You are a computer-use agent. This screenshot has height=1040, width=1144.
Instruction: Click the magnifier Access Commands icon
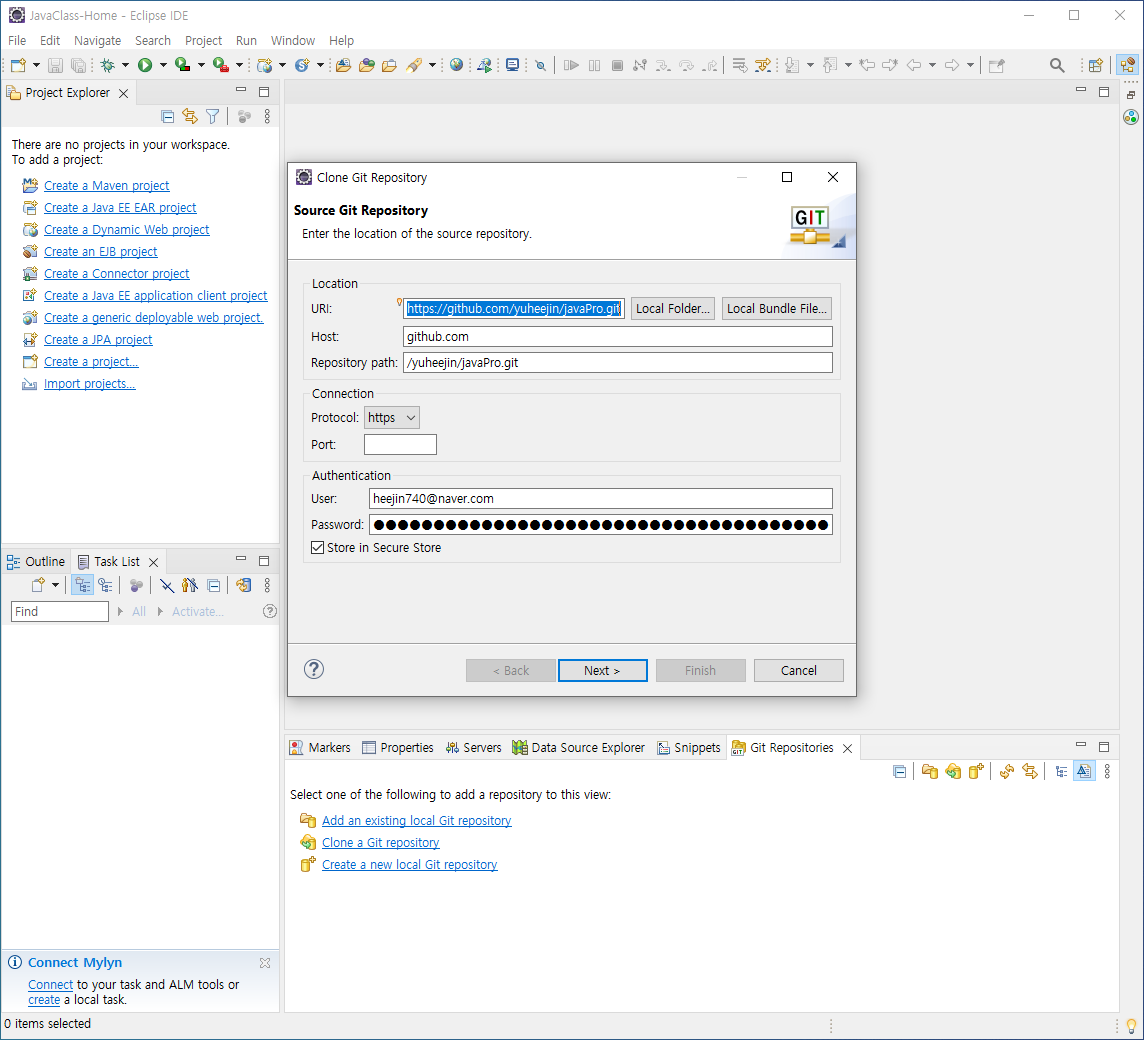click(1056, 66)
